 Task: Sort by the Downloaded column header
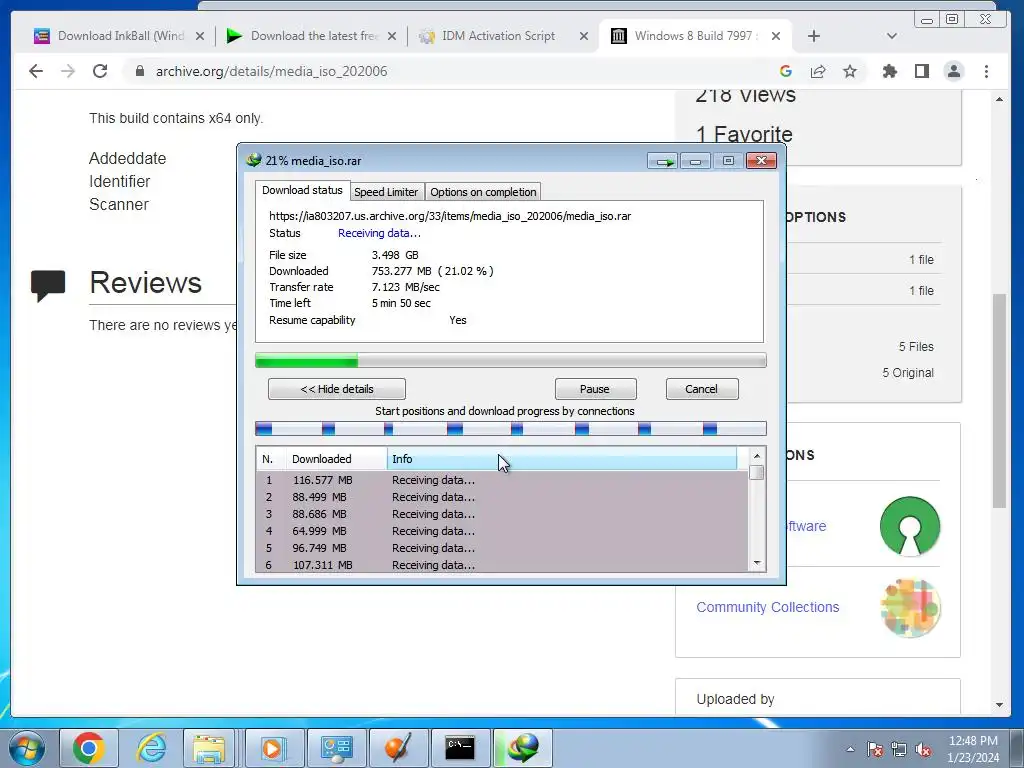coord(336,459)
